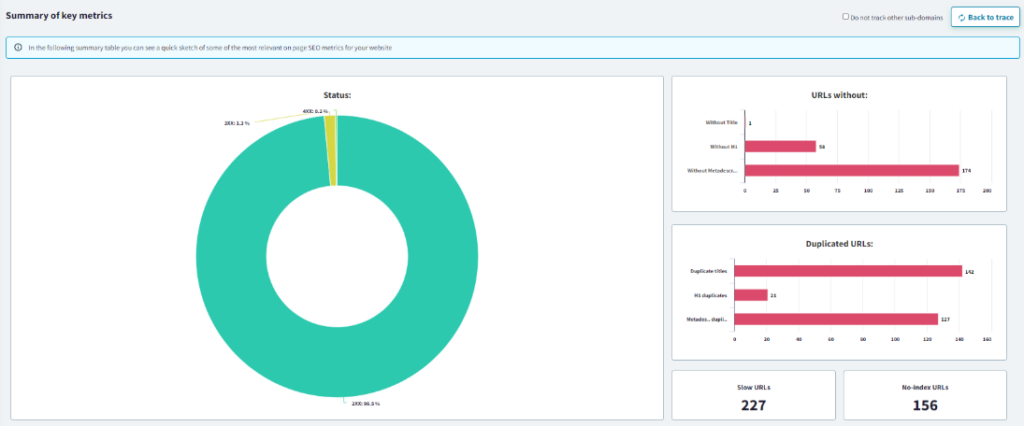Click the Duplicate titles bar
Screen dimensions: 1024x426
pos(848,271)
